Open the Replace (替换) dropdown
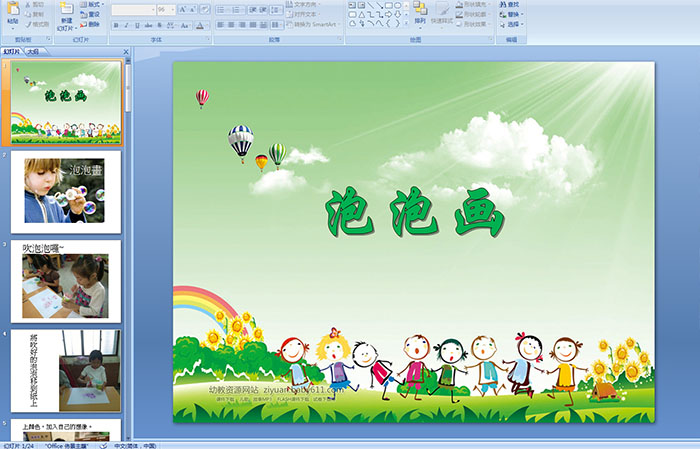 pos(512,14)
